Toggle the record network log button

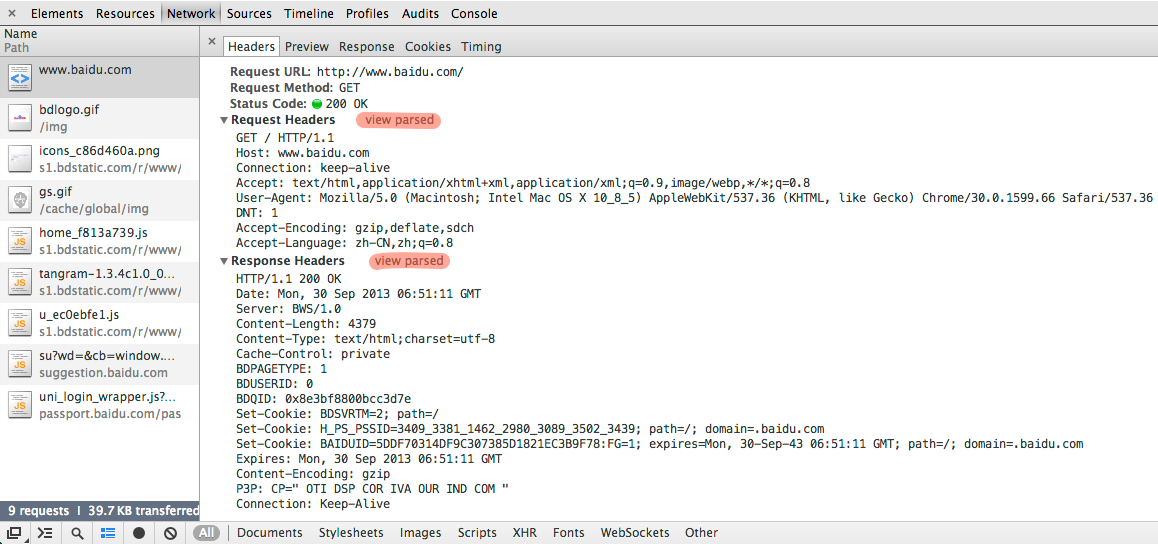(x=139, y=533)
